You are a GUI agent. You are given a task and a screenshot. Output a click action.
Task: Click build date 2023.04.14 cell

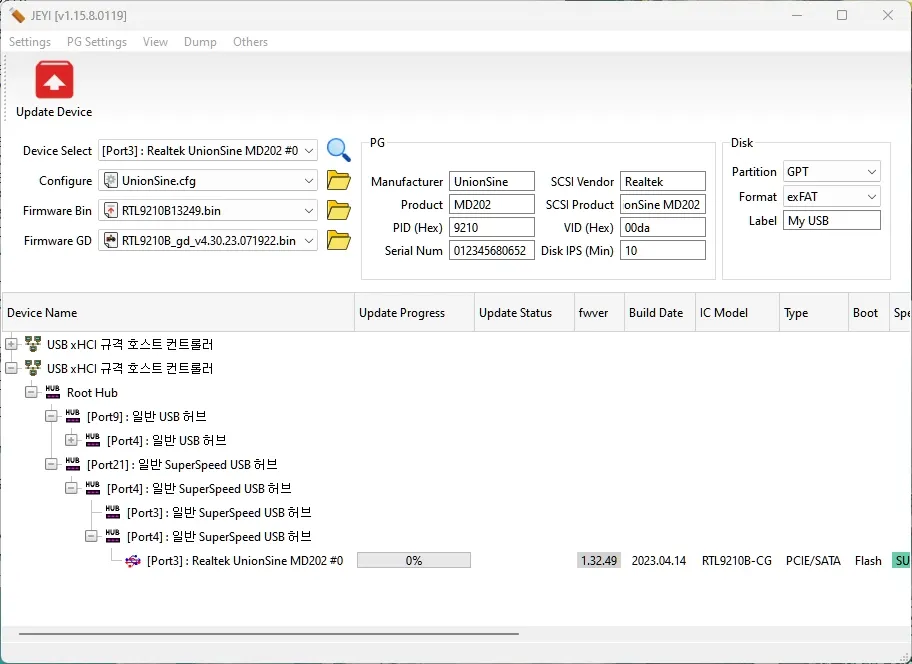[x=659, y=561]
